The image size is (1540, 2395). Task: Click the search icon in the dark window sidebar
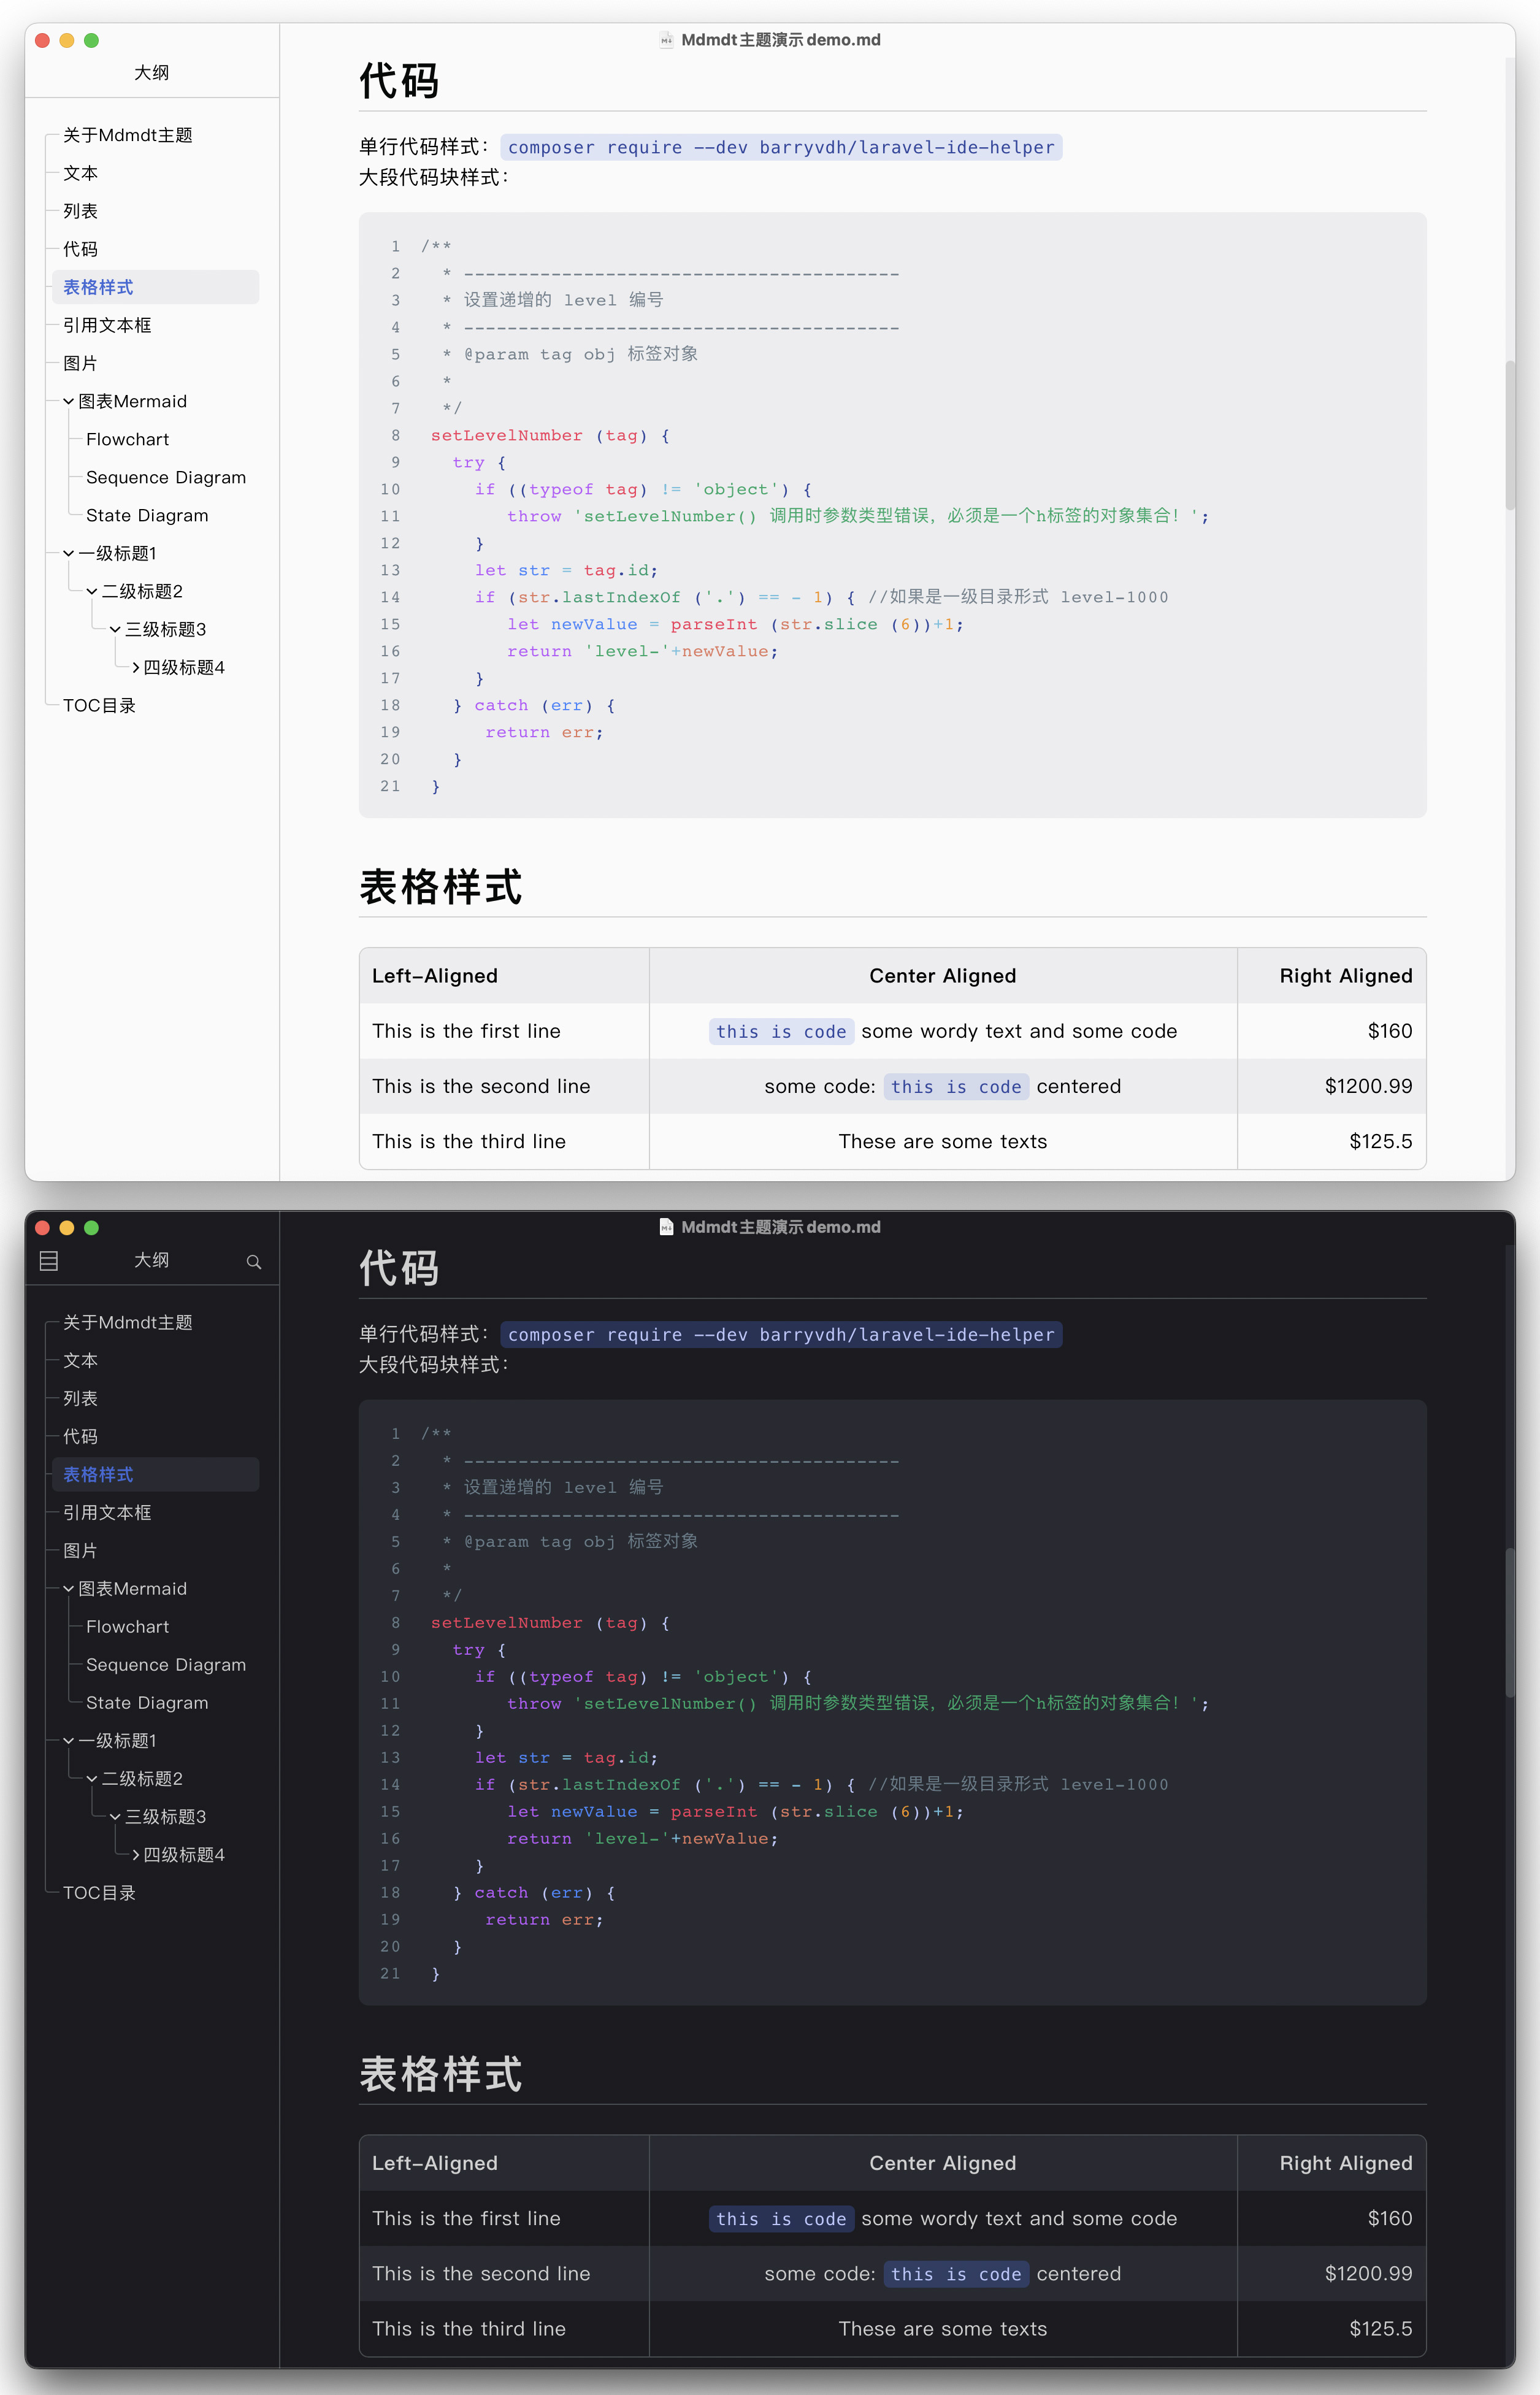click(254, 1262)
